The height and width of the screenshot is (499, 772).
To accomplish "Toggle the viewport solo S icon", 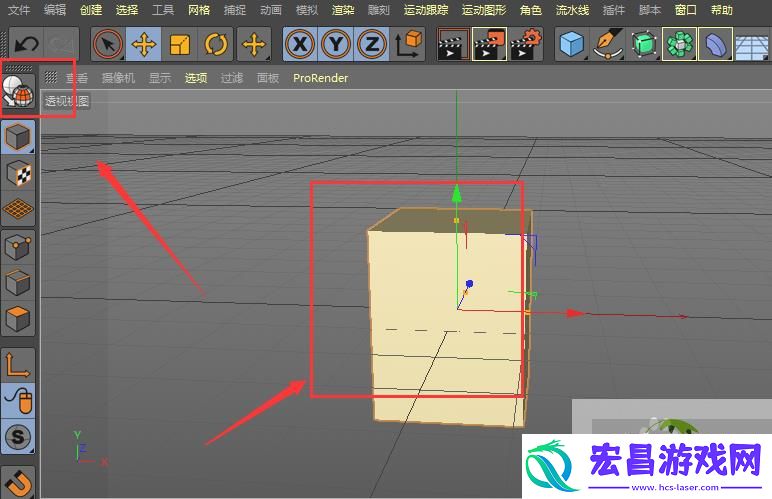I will point(19,437).
